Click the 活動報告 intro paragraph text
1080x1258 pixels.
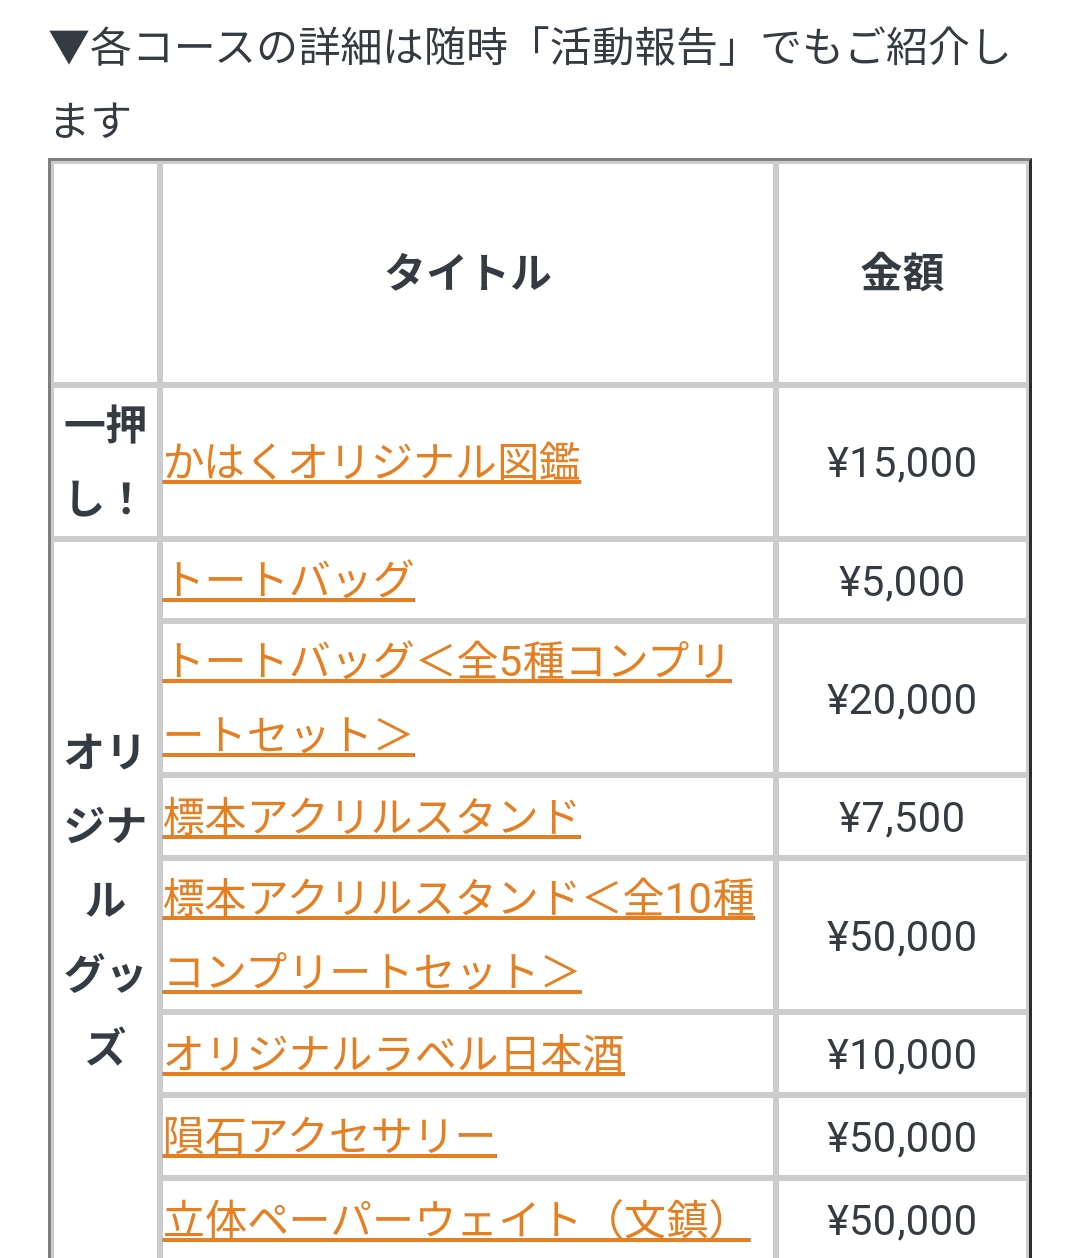click(x=530, y=83)
